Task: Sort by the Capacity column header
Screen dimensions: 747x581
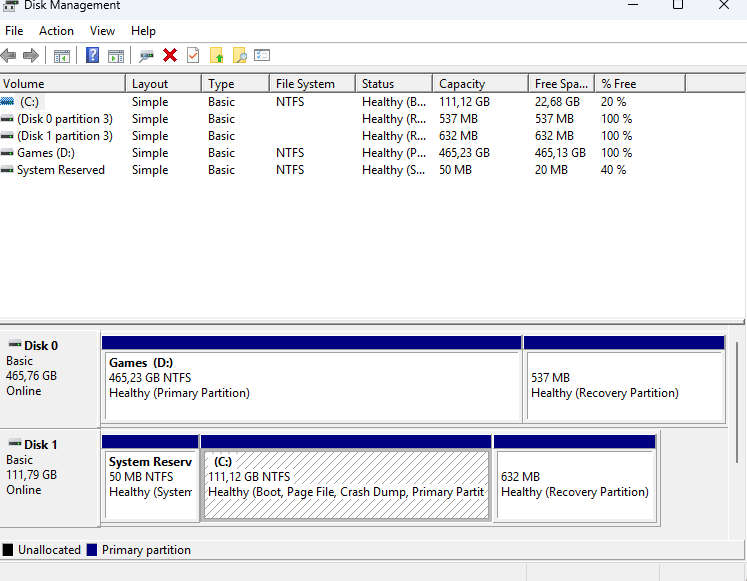Action: point(480,83)
